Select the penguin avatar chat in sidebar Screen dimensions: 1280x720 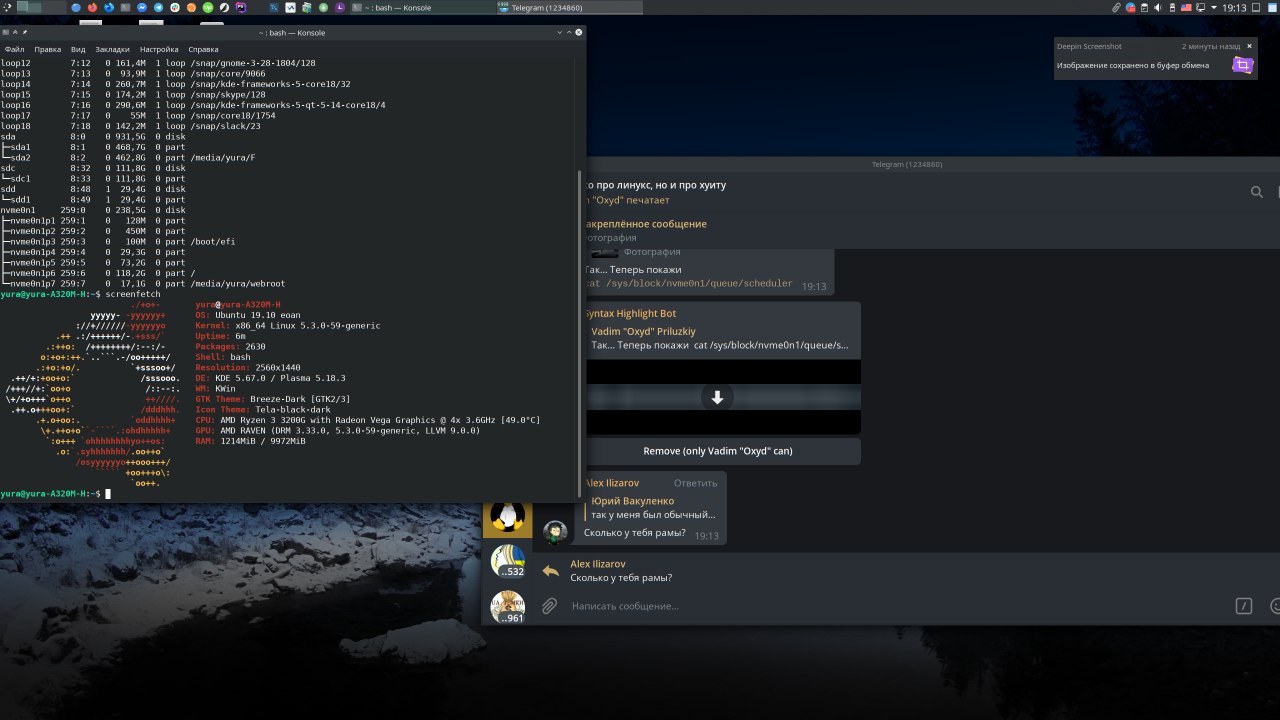508,517
